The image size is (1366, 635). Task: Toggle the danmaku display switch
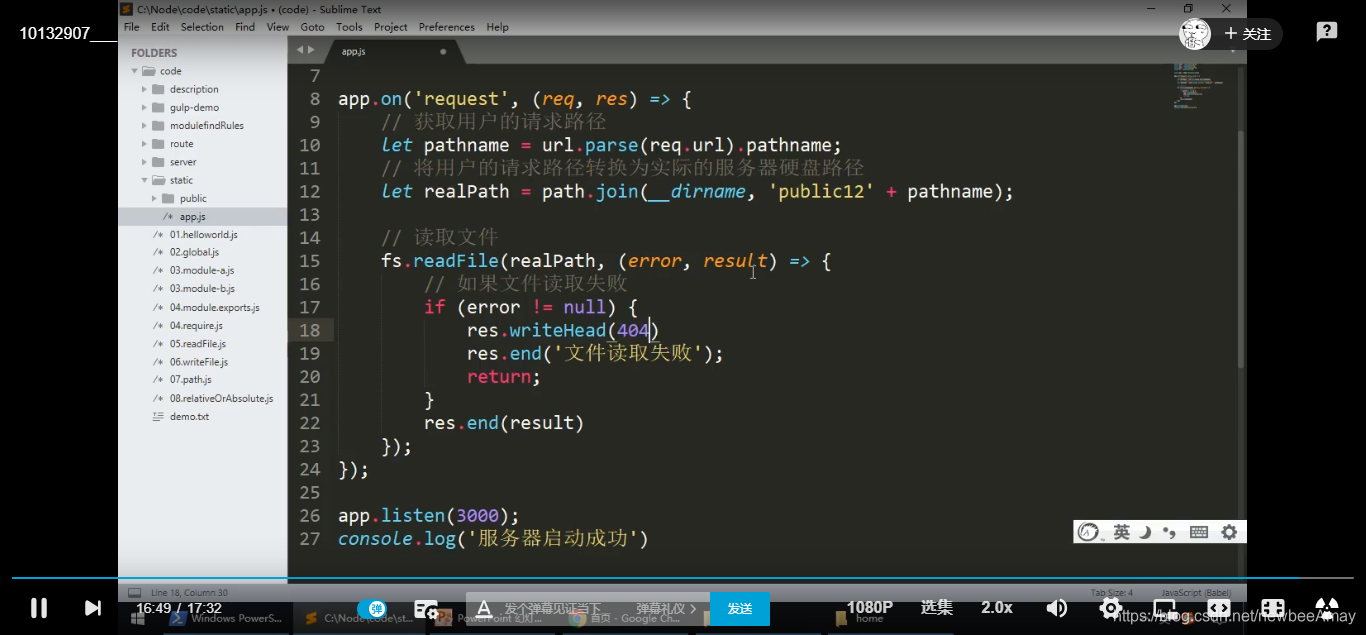click(372, 608)
